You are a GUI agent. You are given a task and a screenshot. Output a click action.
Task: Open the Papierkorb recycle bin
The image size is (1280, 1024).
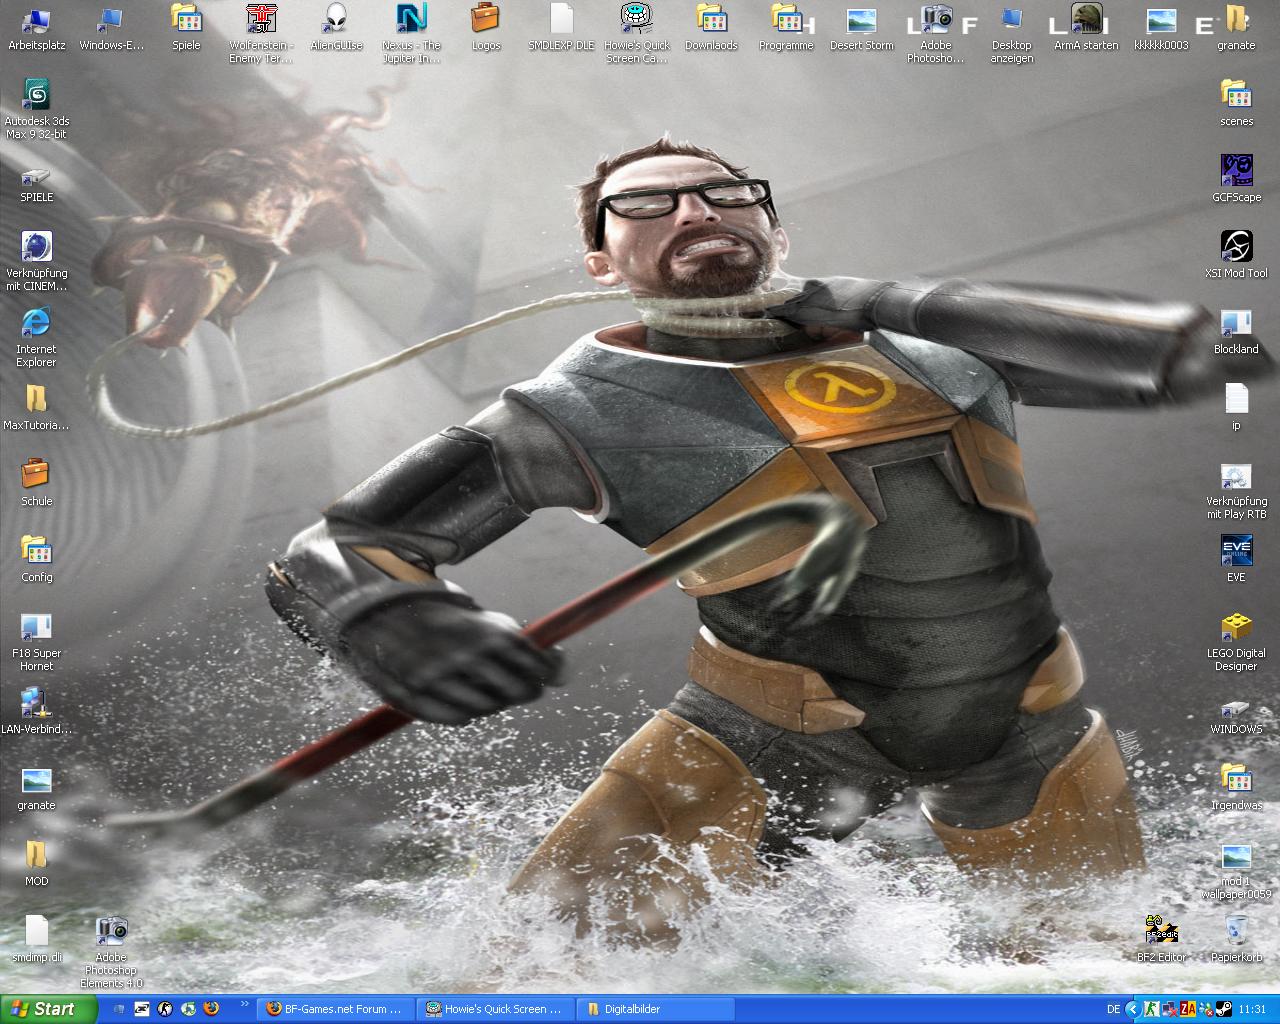[x=1236, y=939]
